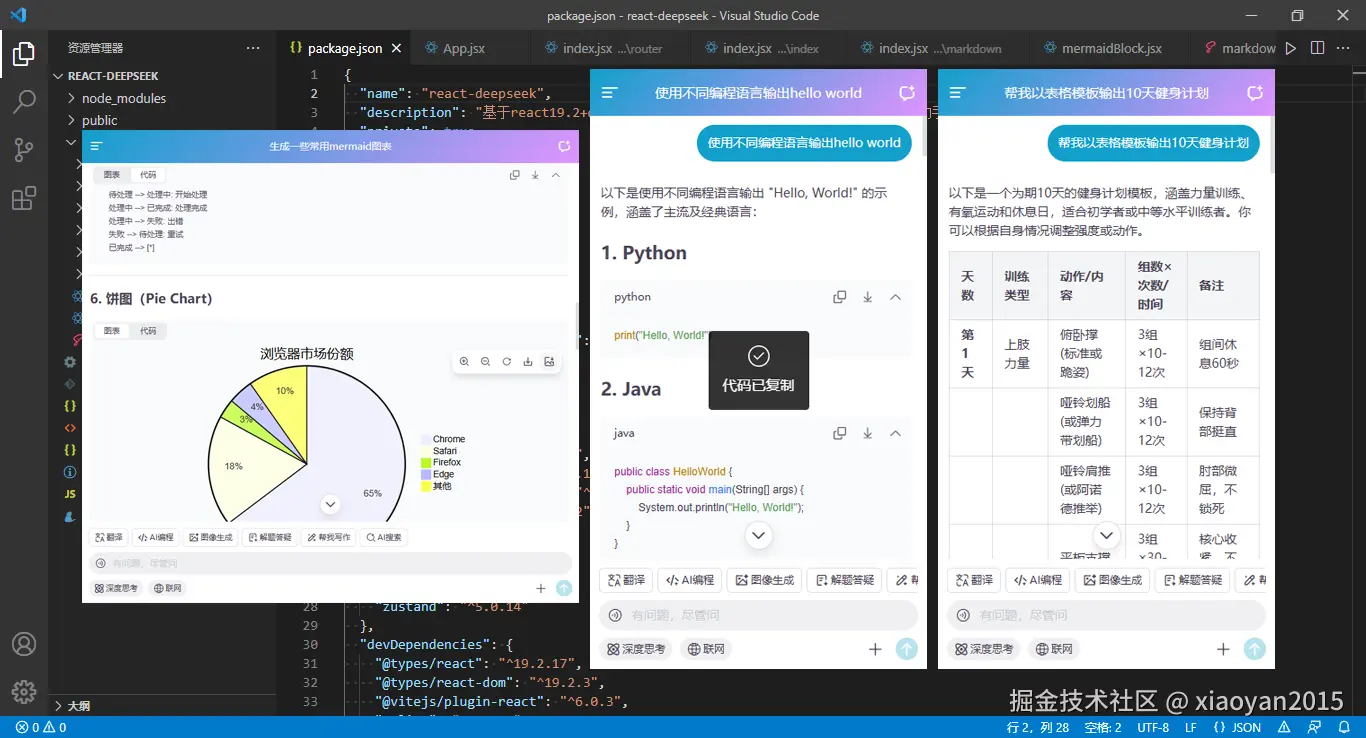Toggle 联网 in hello world chat
This screenshot has width=1366, height=738.
(x=707, y=649)
